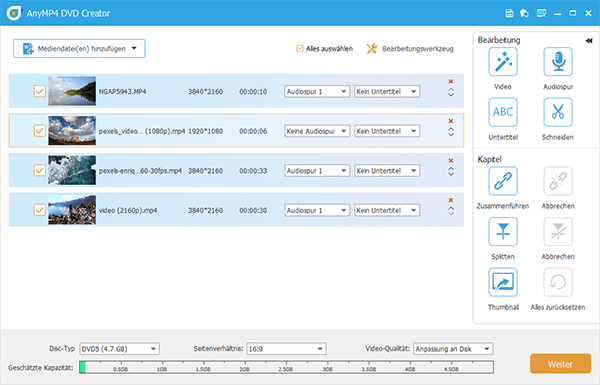
Task: Open Kein Untertitel dropdown for NGAP5943.MP4
Action: click(x=387, y=91)
